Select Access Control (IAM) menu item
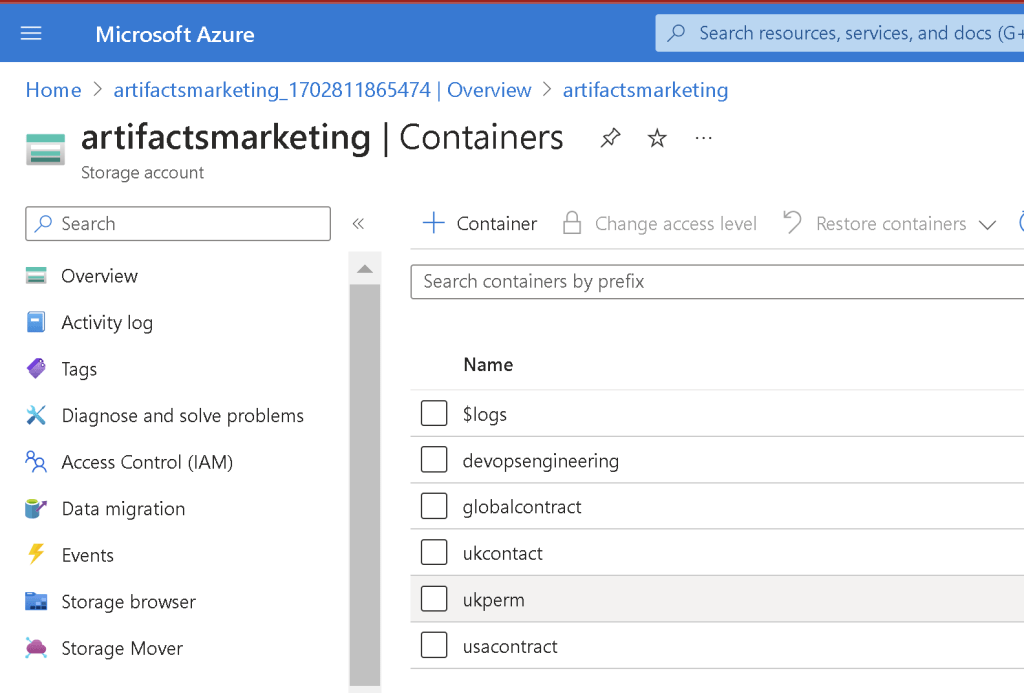The height and width of the screenshot is (693, 1024). [x=147, y=462]
